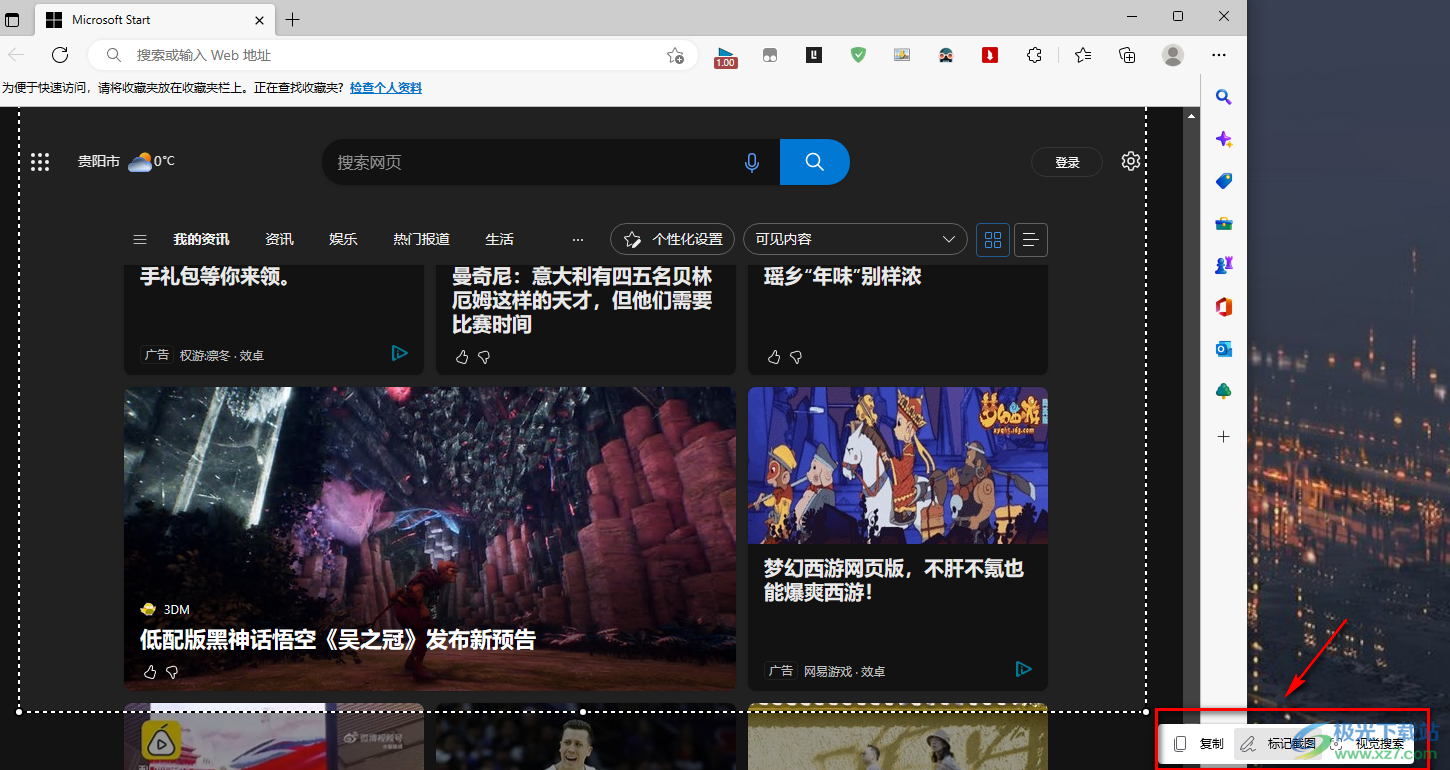
Task: Open sidebar Search icon
Action: point(1223,97)
